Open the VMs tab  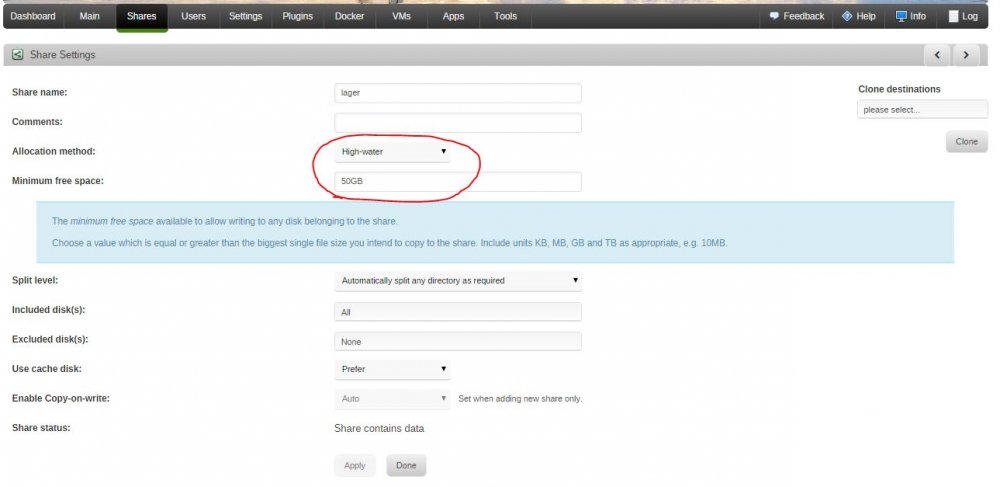[x=402, y=17]
